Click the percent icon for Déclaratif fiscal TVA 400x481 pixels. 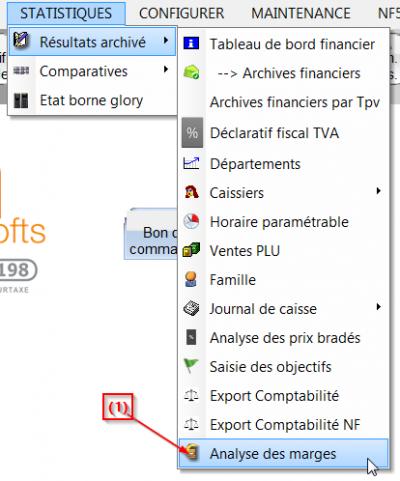[192, 133]
